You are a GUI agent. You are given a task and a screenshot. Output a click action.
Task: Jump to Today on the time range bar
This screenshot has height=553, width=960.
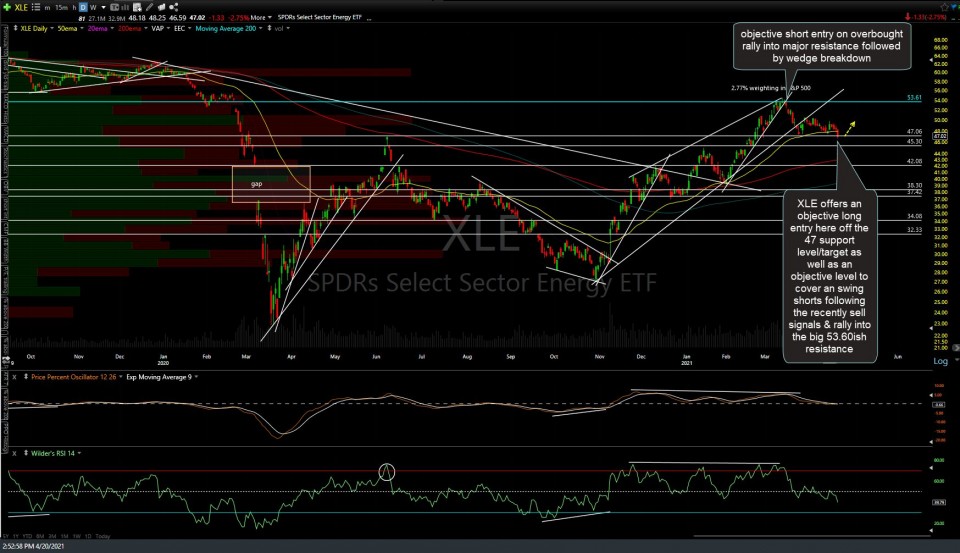pos(103,536)
